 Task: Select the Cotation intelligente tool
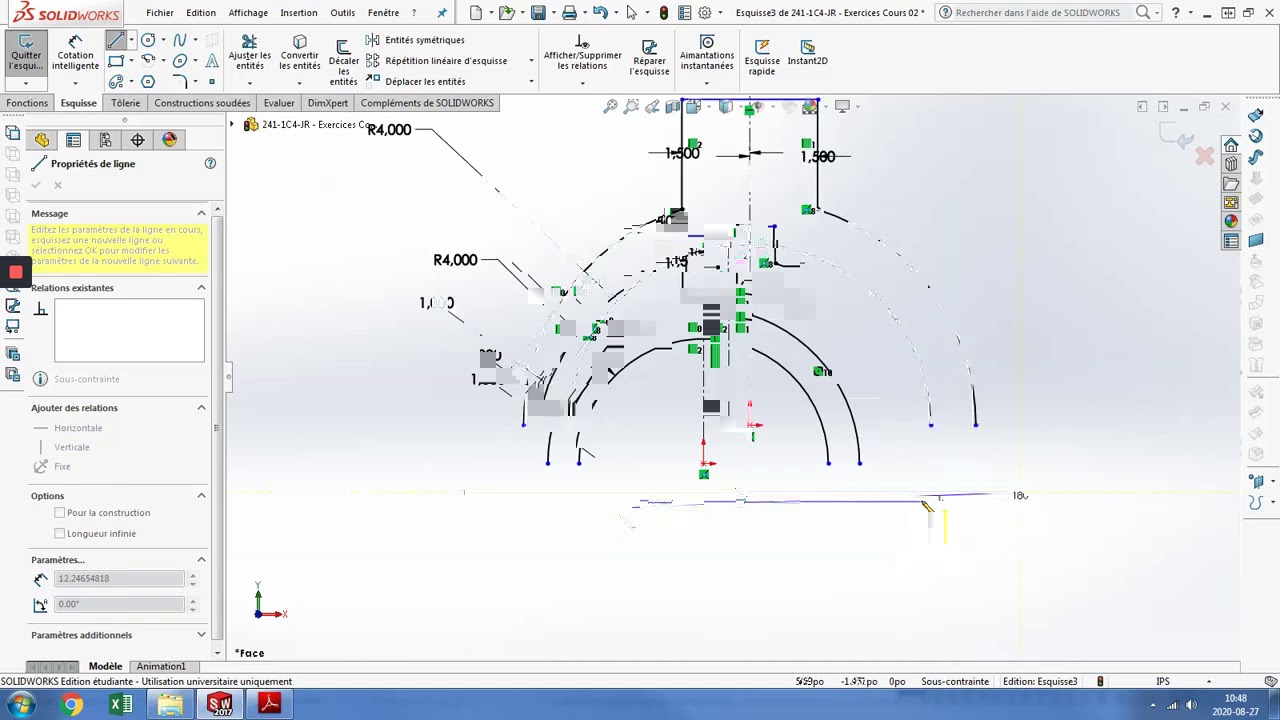(x=75, y=56)
